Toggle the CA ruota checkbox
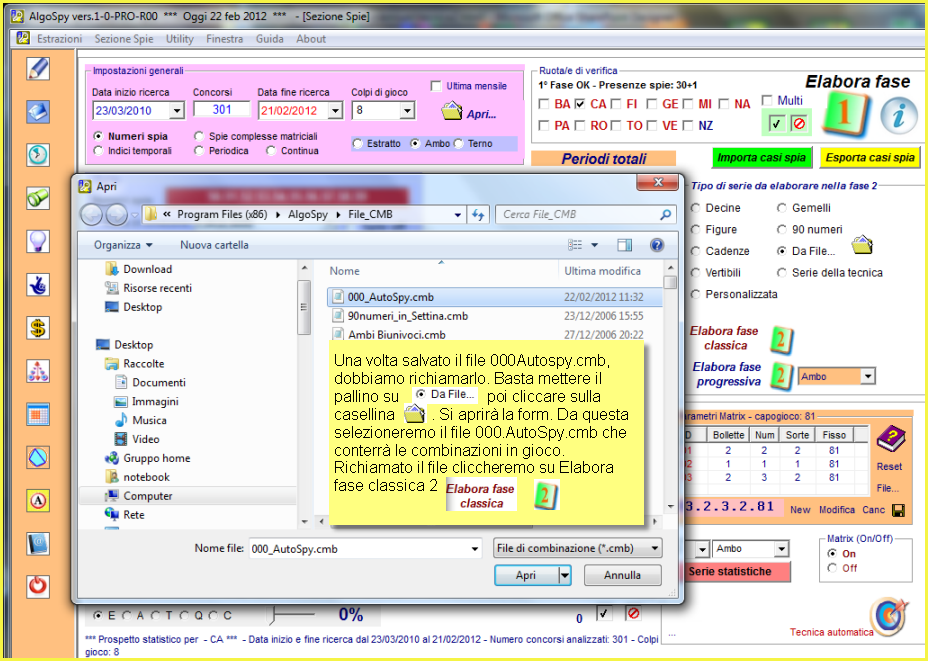The image size is (928, 661). coord(581,104)
